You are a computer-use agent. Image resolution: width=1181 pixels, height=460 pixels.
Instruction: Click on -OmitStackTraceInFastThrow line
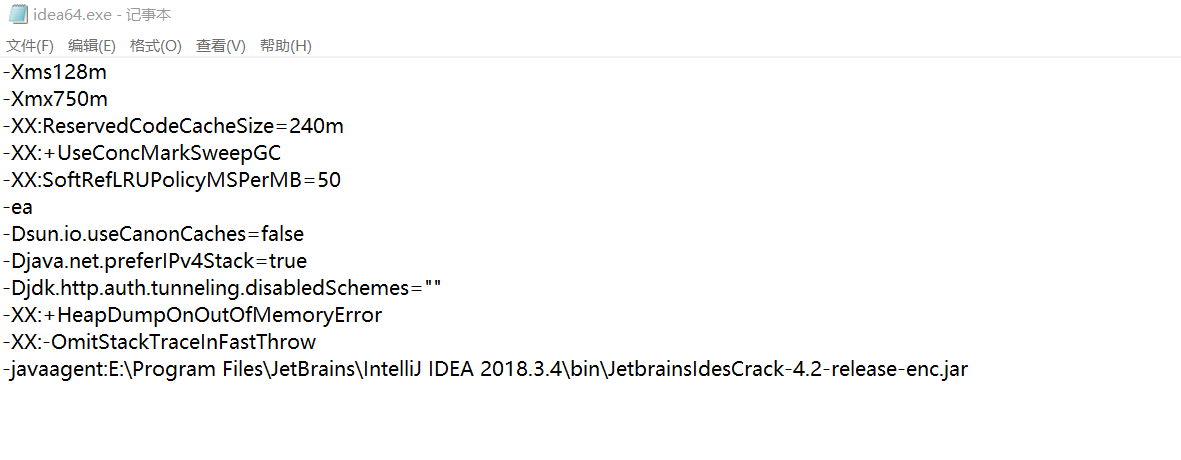[x=160, y=343]
